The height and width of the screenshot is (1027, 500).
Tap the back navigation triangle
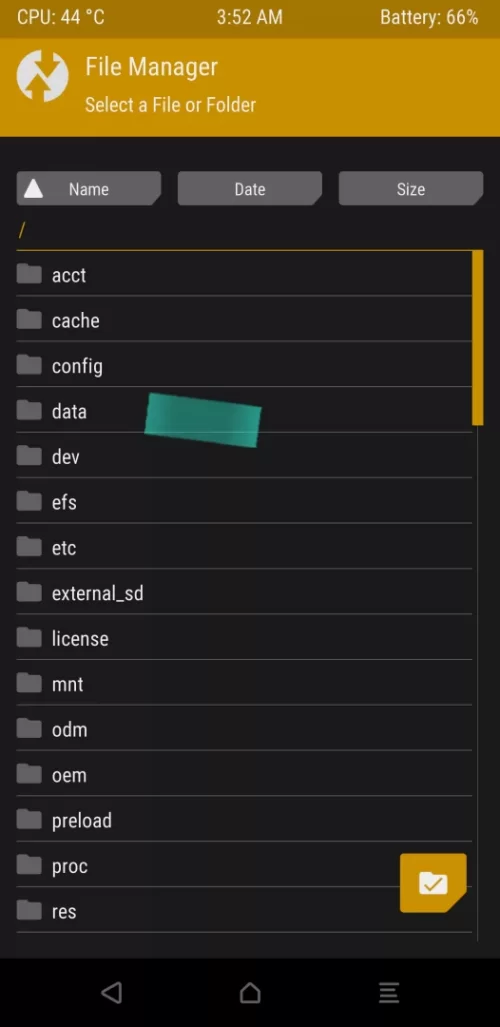(112, 993)
